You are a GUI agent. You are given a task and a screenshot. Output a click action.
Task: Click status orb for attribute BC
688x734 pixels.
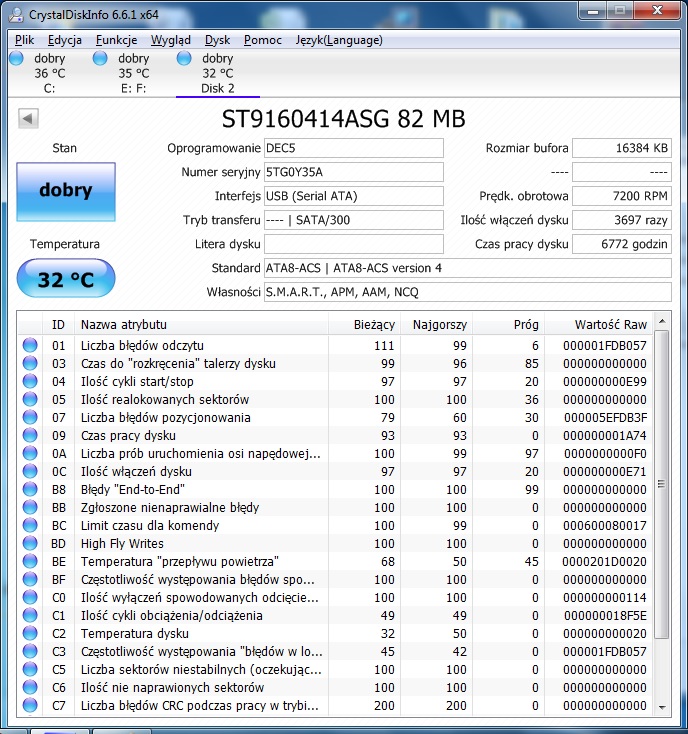click(30, 526)
